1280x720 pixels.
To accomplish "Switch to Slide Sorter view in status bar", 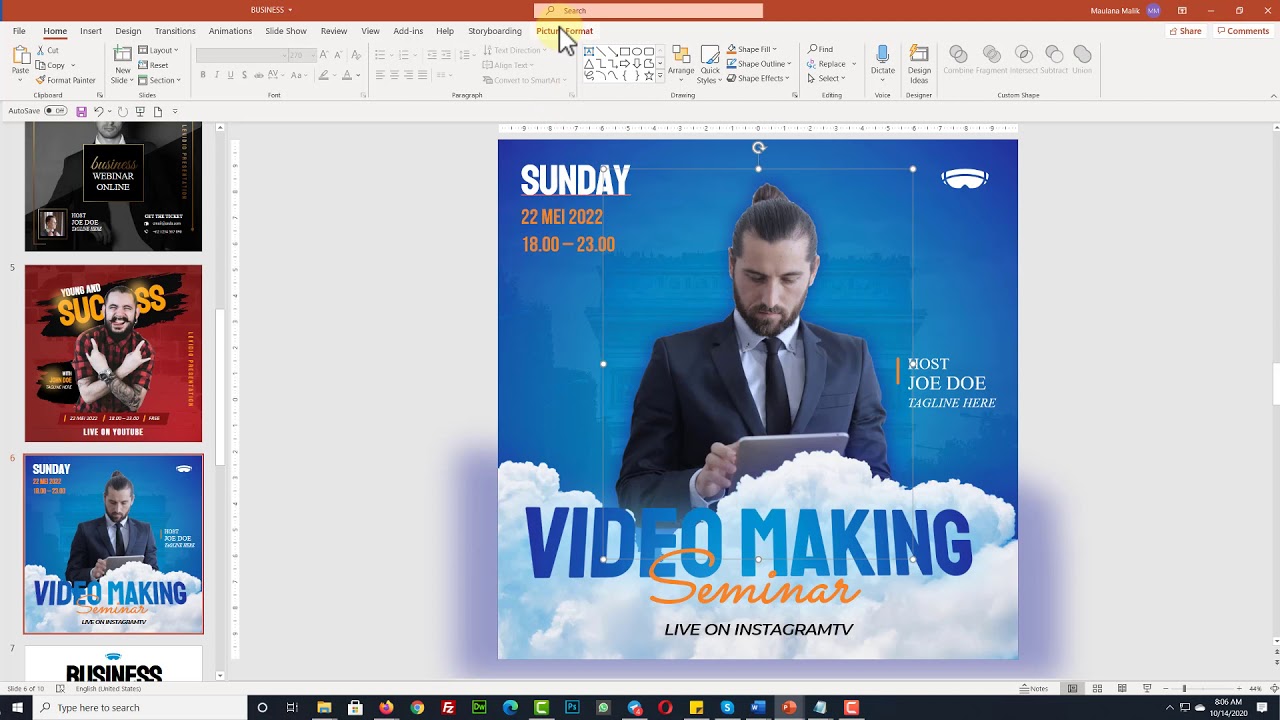I will coord(1097,688).
